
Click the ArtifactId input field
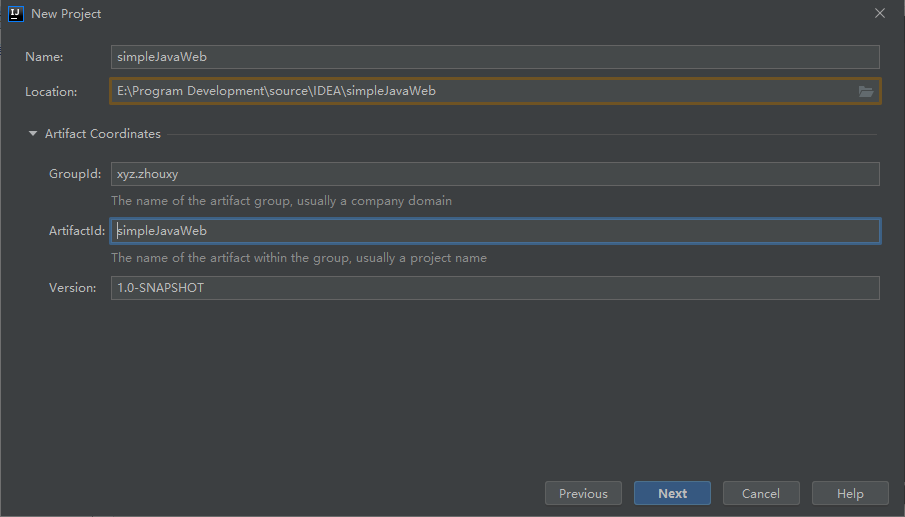pos(495,231)
